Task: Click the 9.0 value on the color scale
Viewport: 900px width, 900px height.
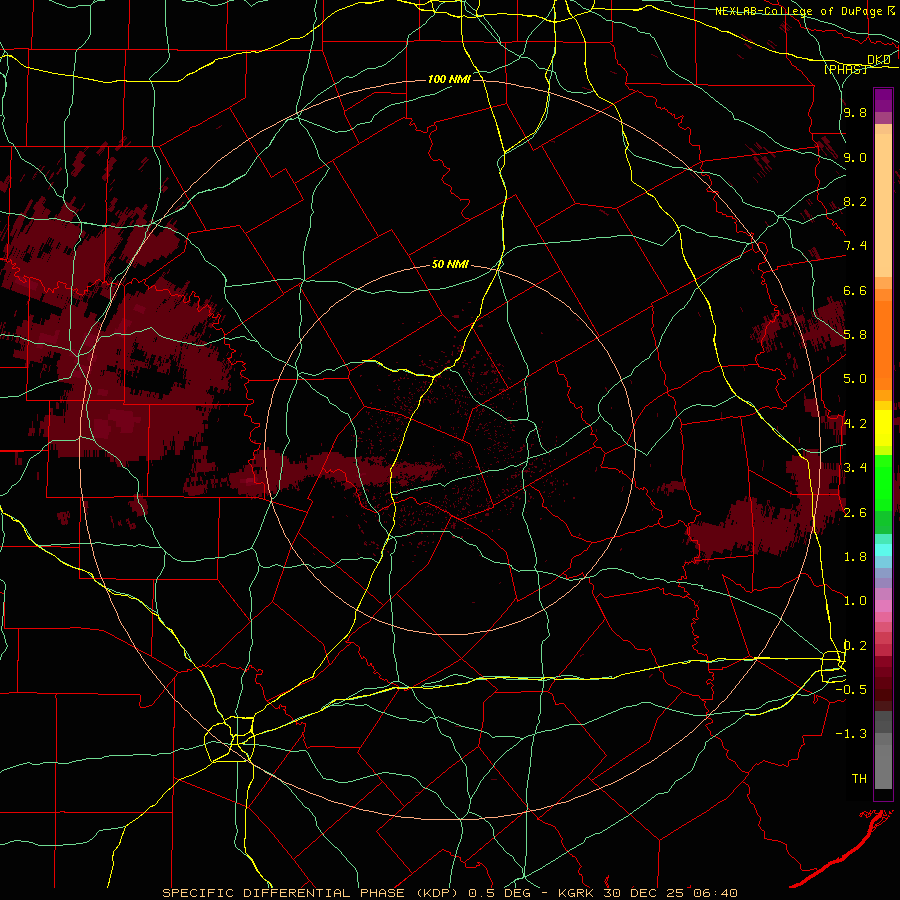Action: click(x=855, y=157)
